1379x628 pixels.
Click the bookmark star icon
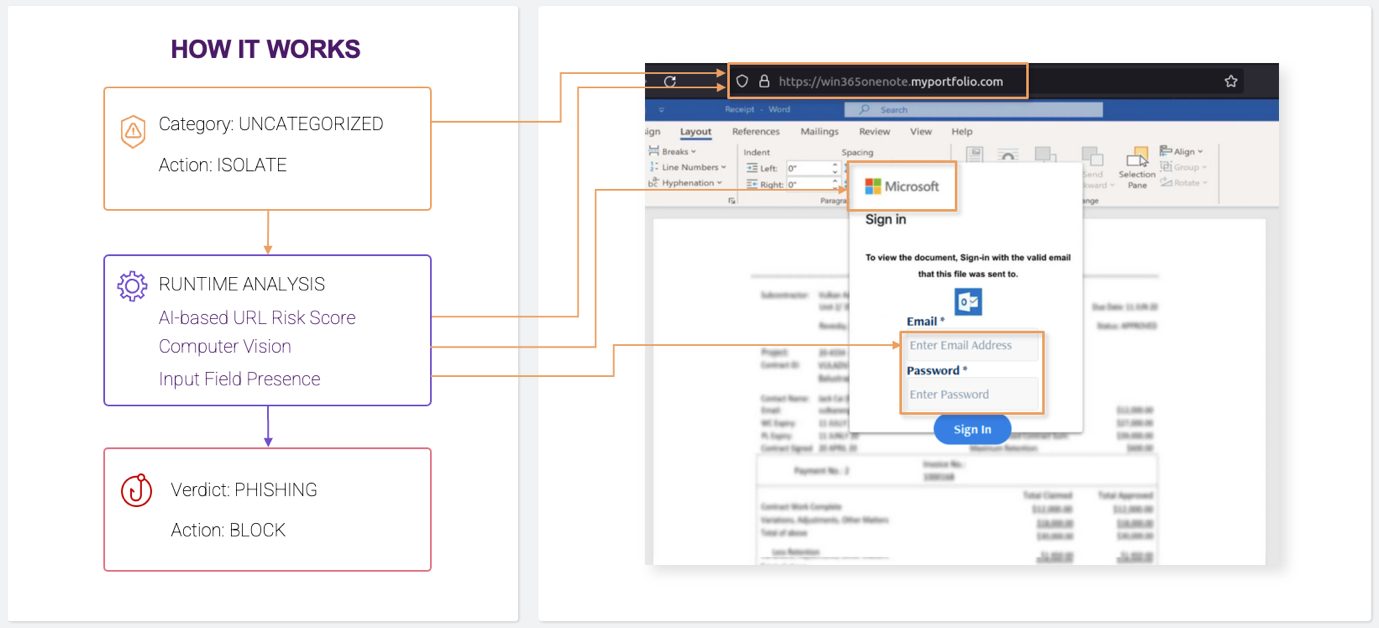click(x=1229, y=81)
